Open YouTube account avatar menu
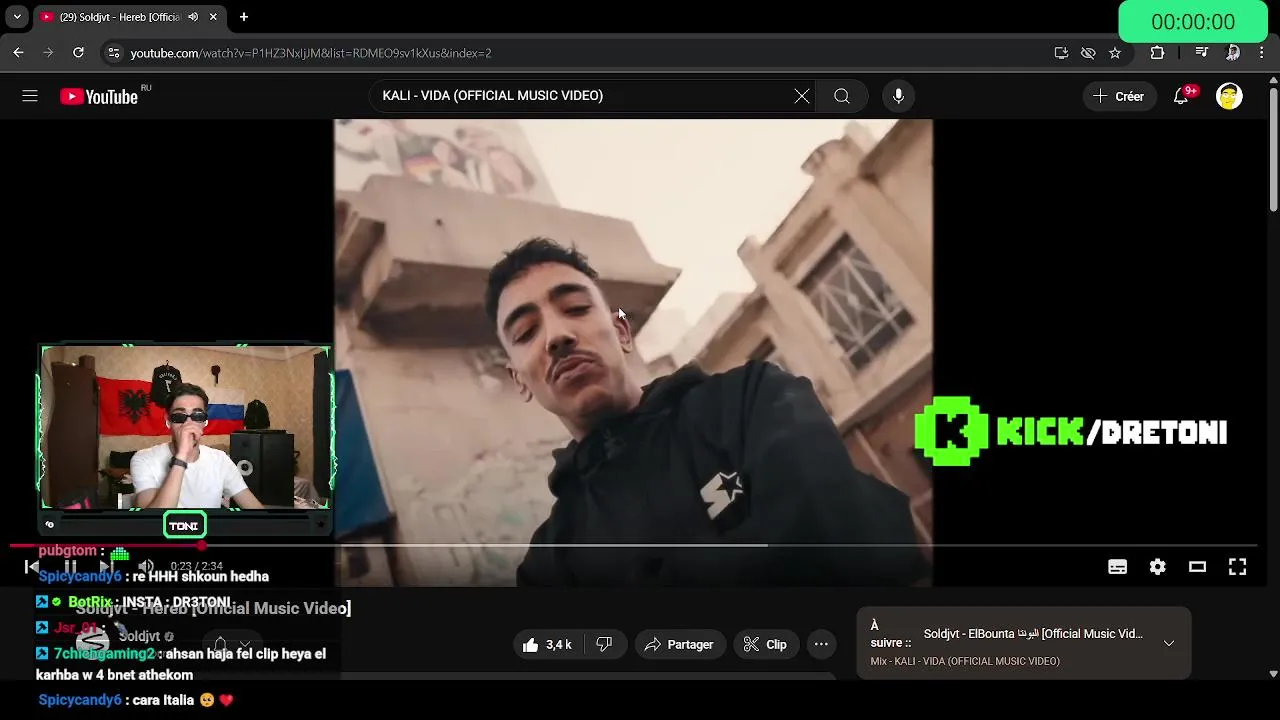The height and width of the screenshot is (720, 1280). click(x=1229, y=96)
